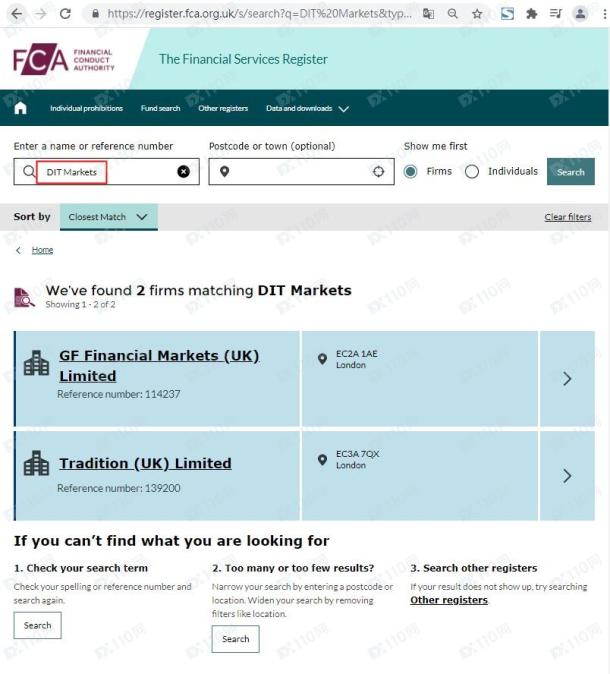Image resolution: width=610 pixels, height=674 pixels.
Task: Click the FCA logo
Action: [x=64, y=59]
